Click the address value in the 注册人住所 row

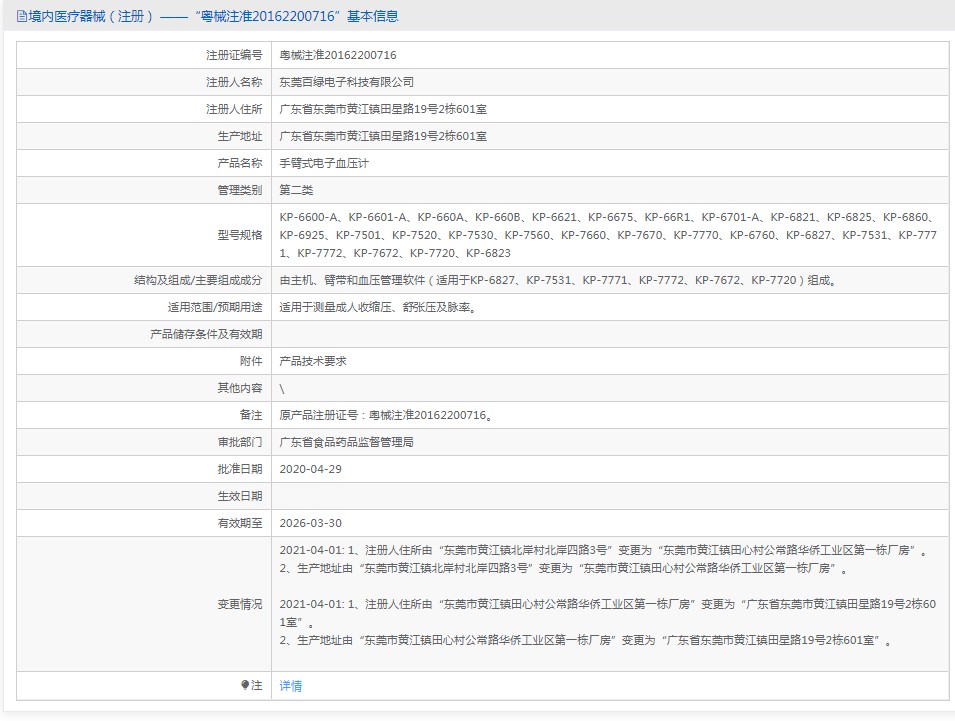click(383, 109)
